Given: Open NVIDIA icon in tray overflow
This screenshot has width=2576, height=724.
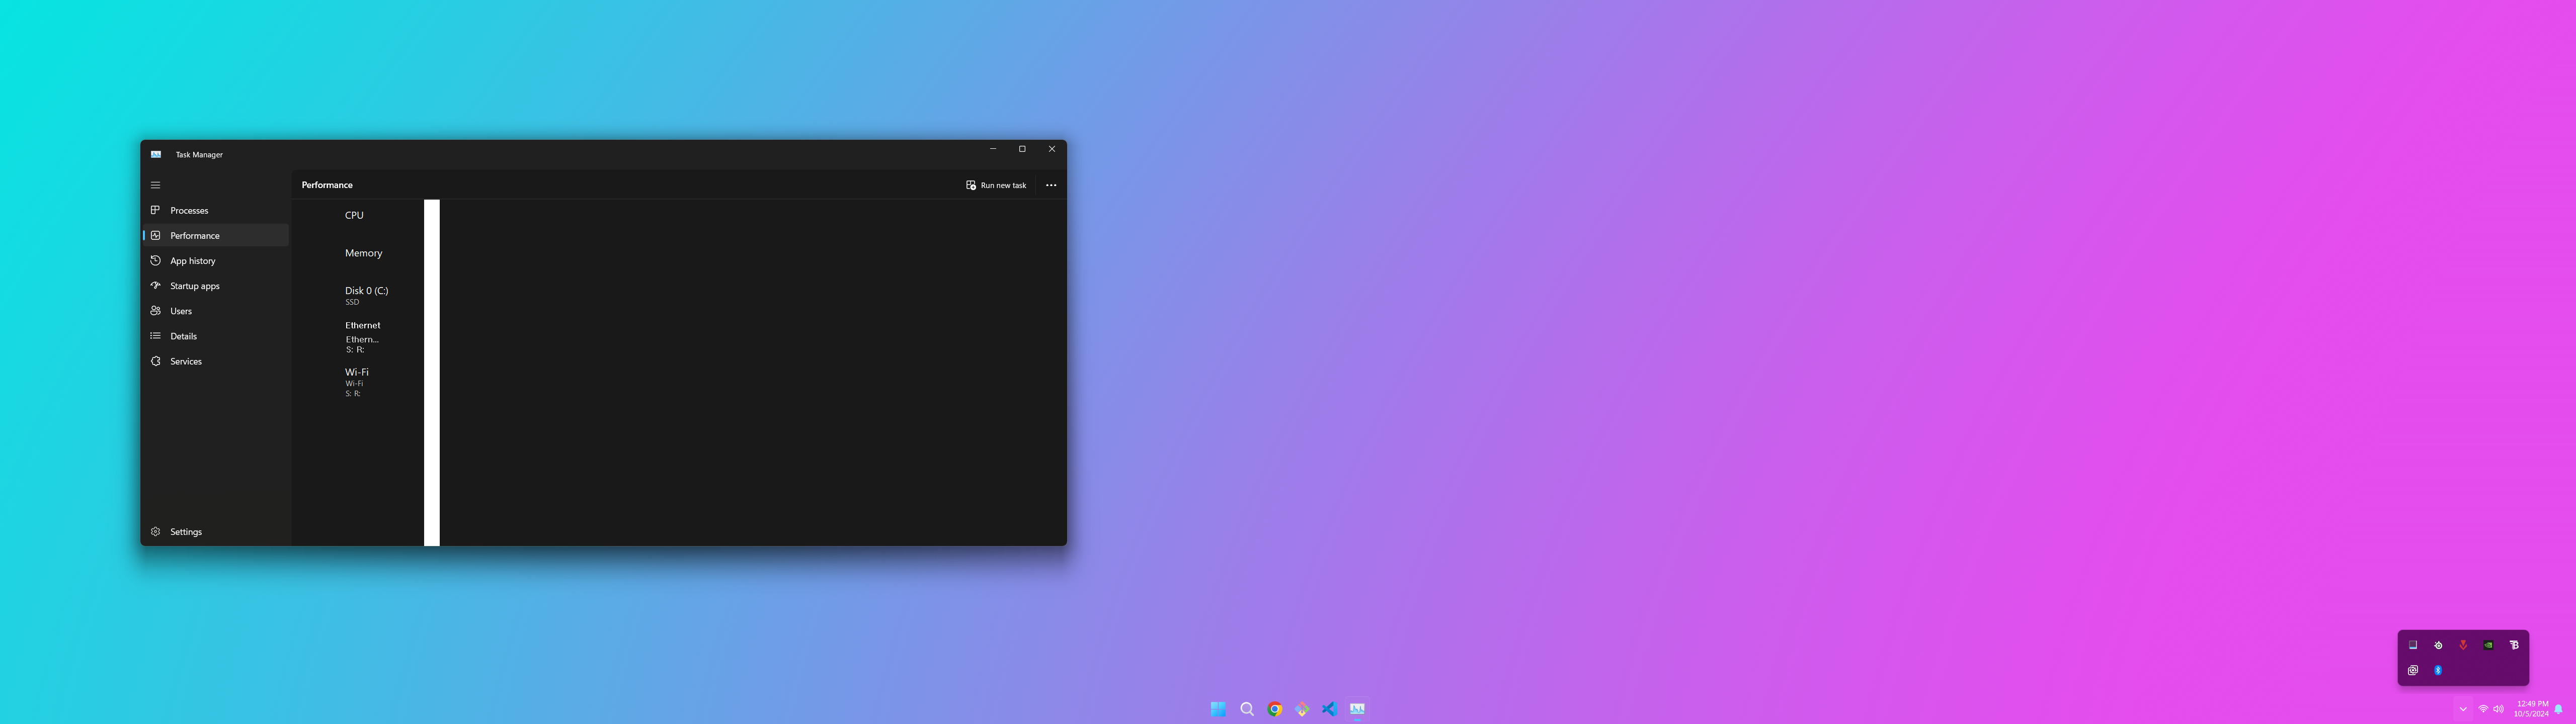Looking at the screenshot, I should click(2488, 645).
